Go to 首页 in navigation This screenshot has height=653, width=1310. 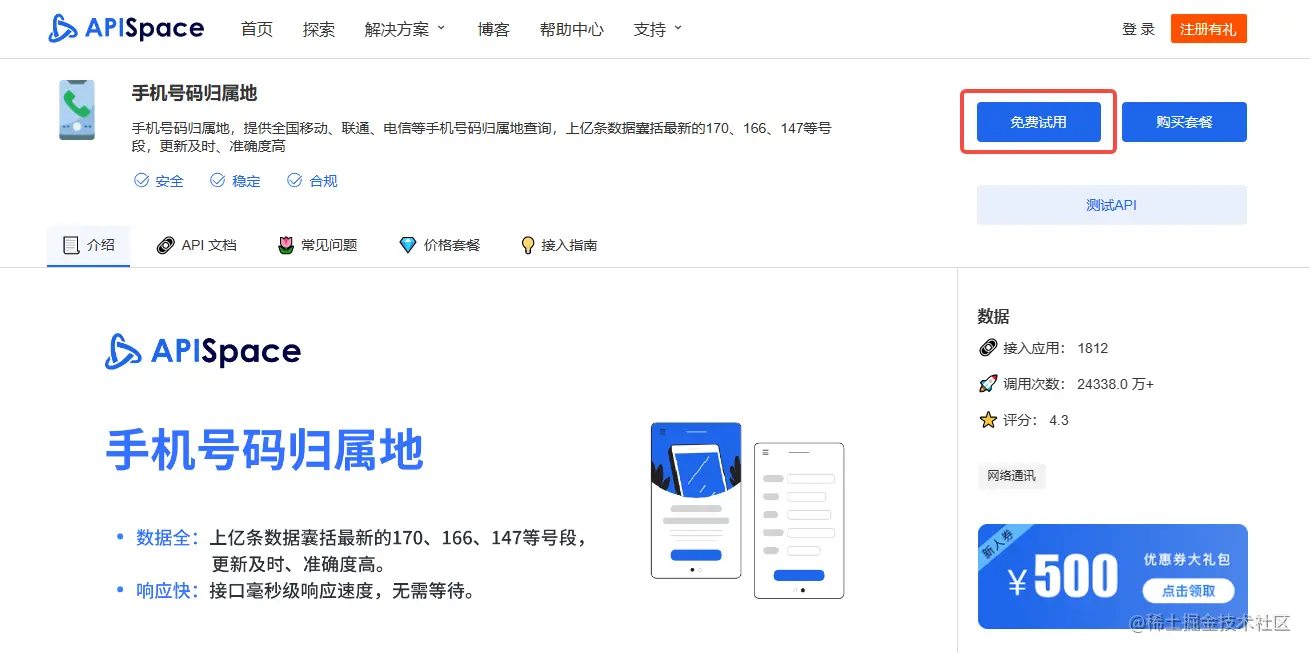257,29
